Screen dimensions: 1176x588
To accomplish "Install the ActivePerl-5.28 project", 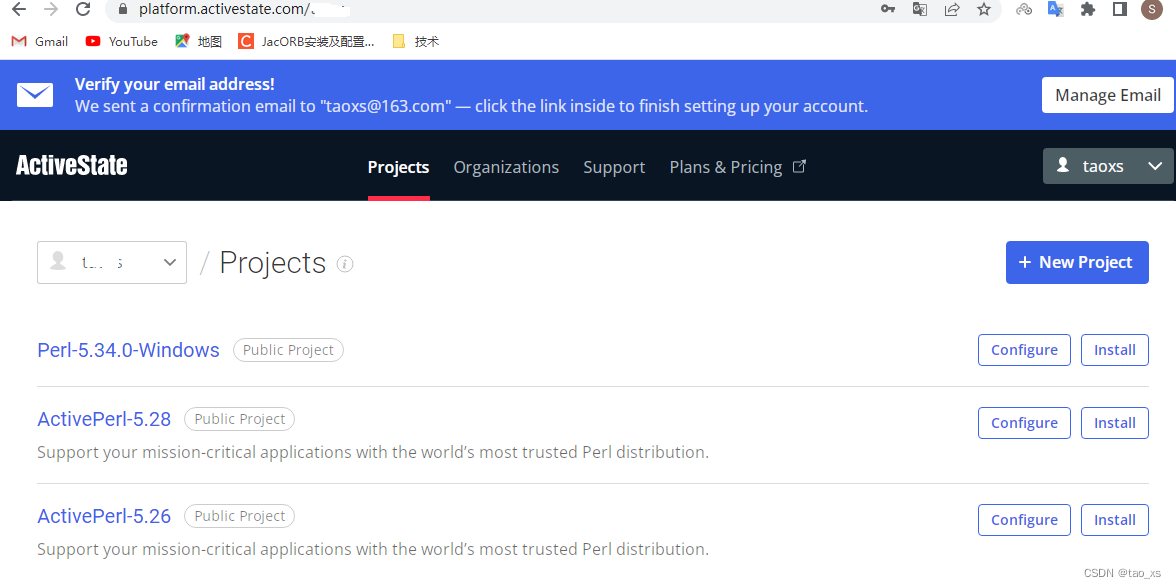I will click(x=1114, y=423).
